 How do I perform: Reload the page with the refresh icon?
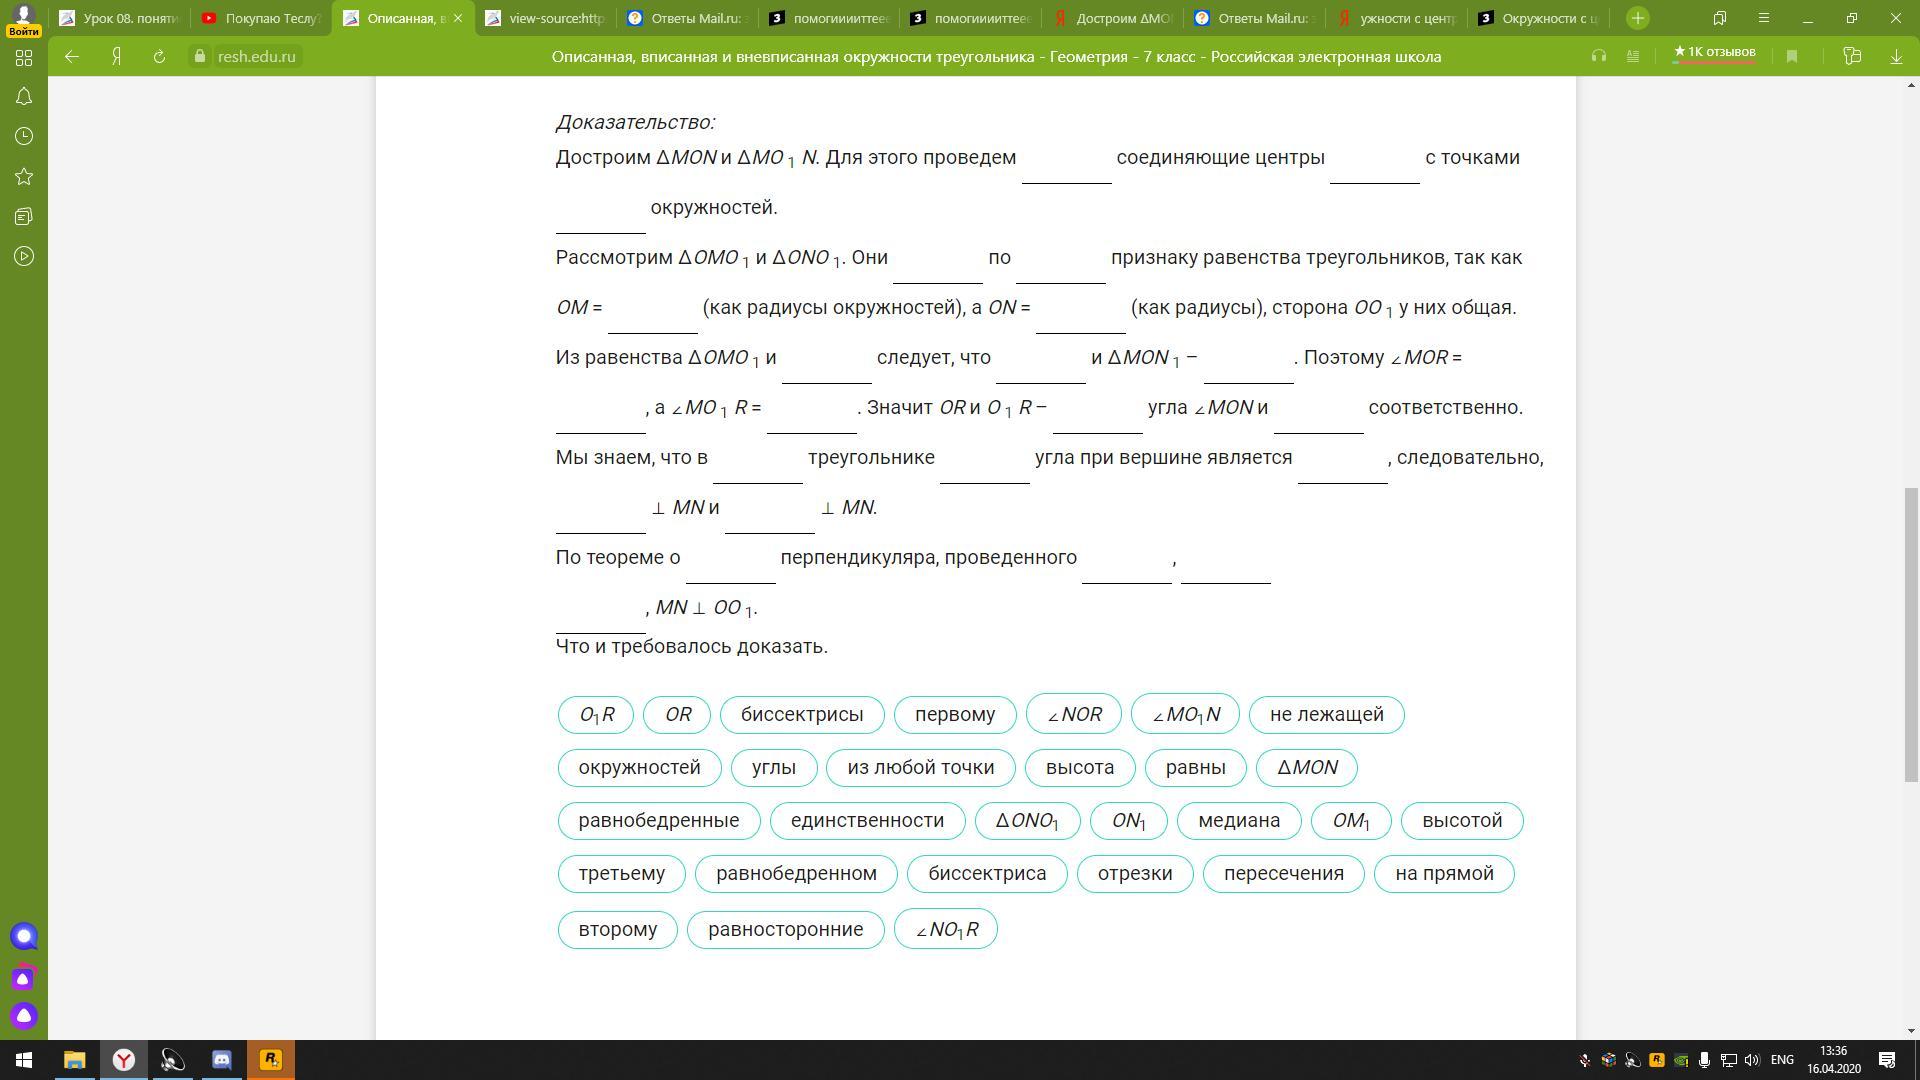(x=159, y=57)
